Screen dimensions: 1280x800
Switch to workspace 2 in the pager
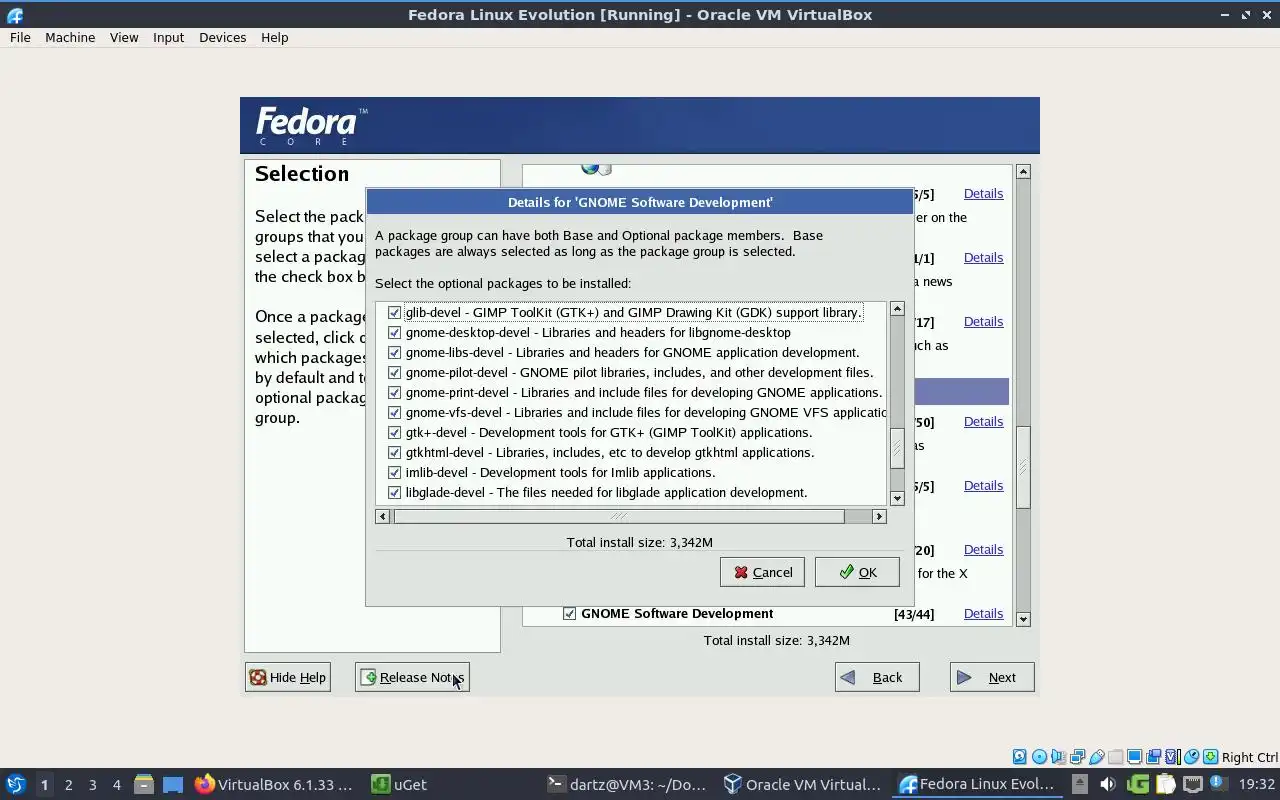point(68,784)
